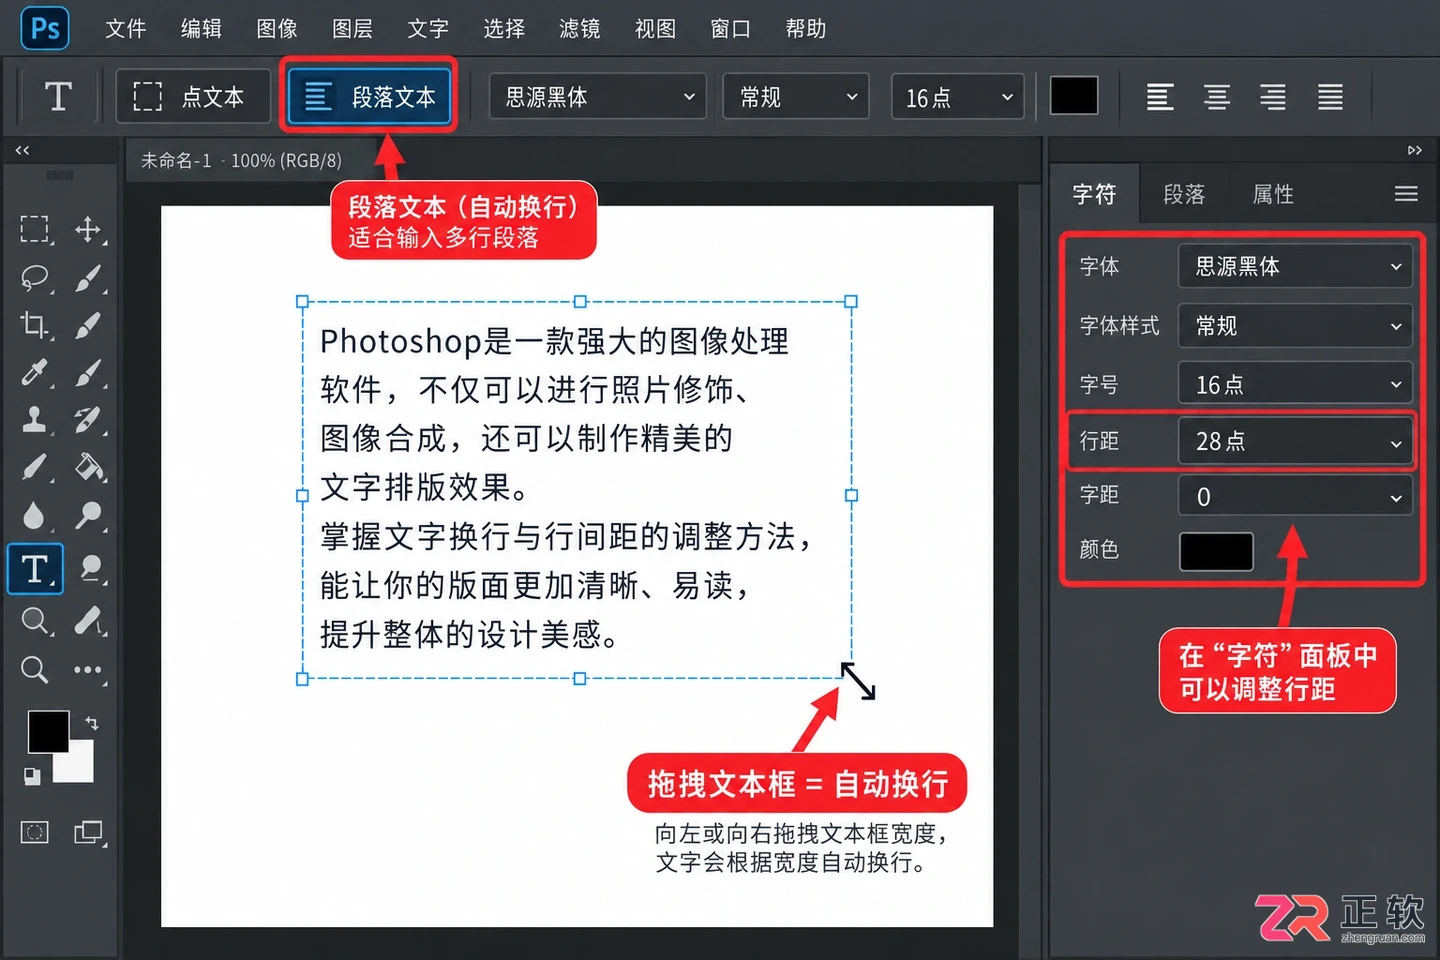Click the options bar text color swatch
Viewport: 1440px width, 960px height.
(1074, 96)
